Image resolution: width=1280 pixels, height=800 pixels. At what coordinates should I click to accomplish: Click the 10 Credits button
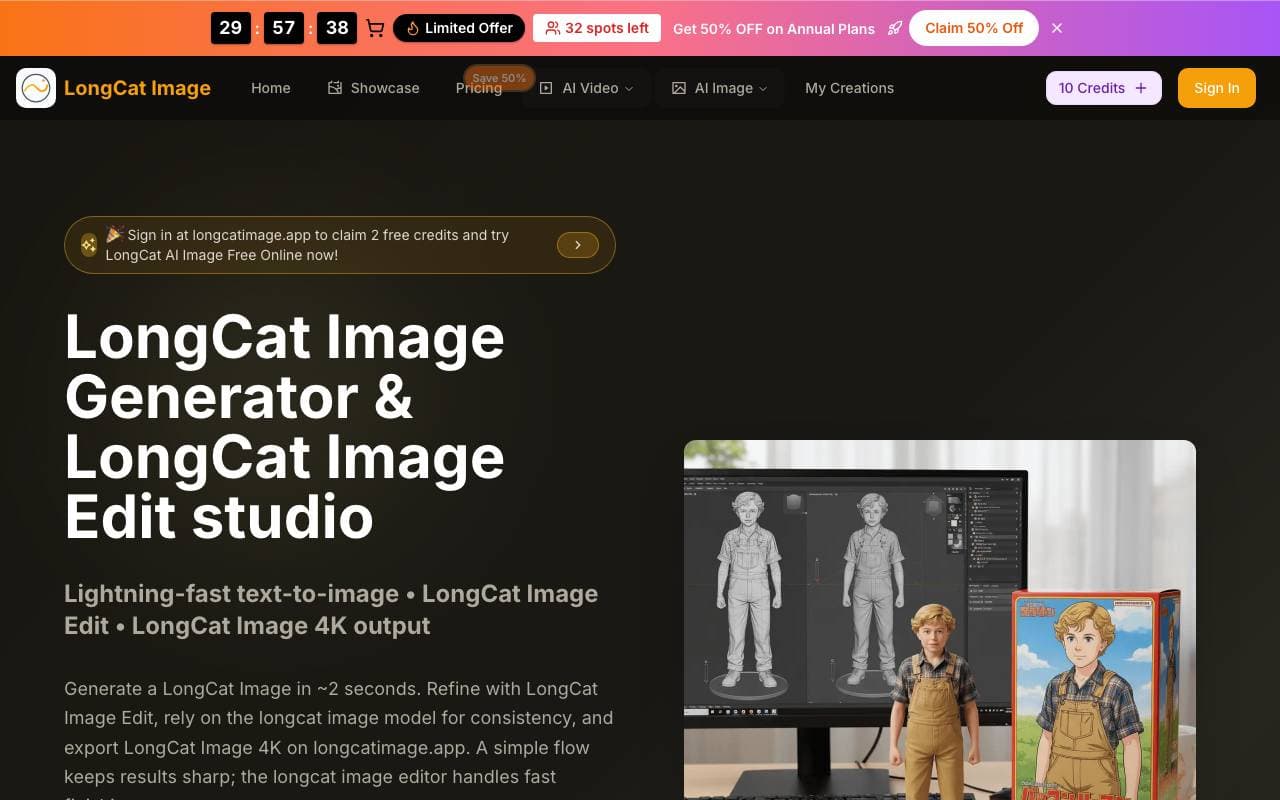pyautogui.click(x=1103, y=88)
